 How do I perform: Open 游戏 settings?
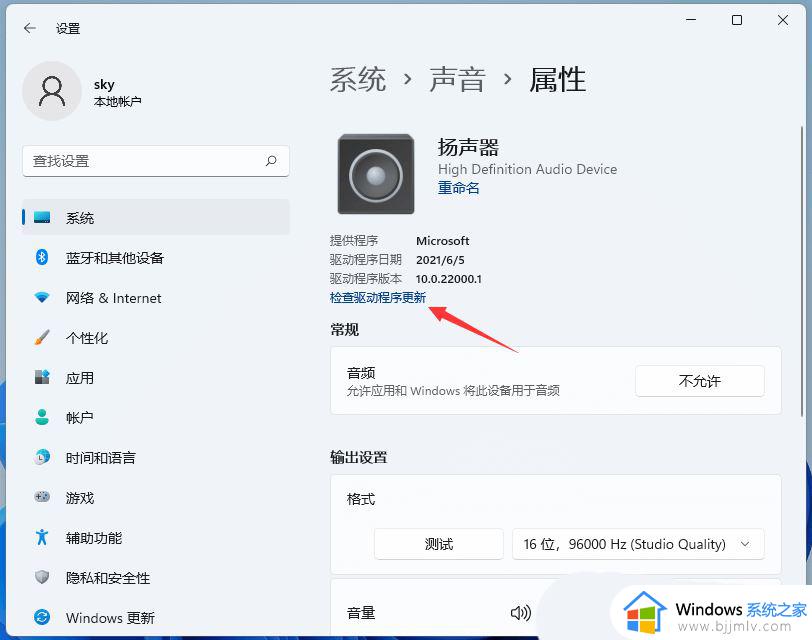click(156, 498)
